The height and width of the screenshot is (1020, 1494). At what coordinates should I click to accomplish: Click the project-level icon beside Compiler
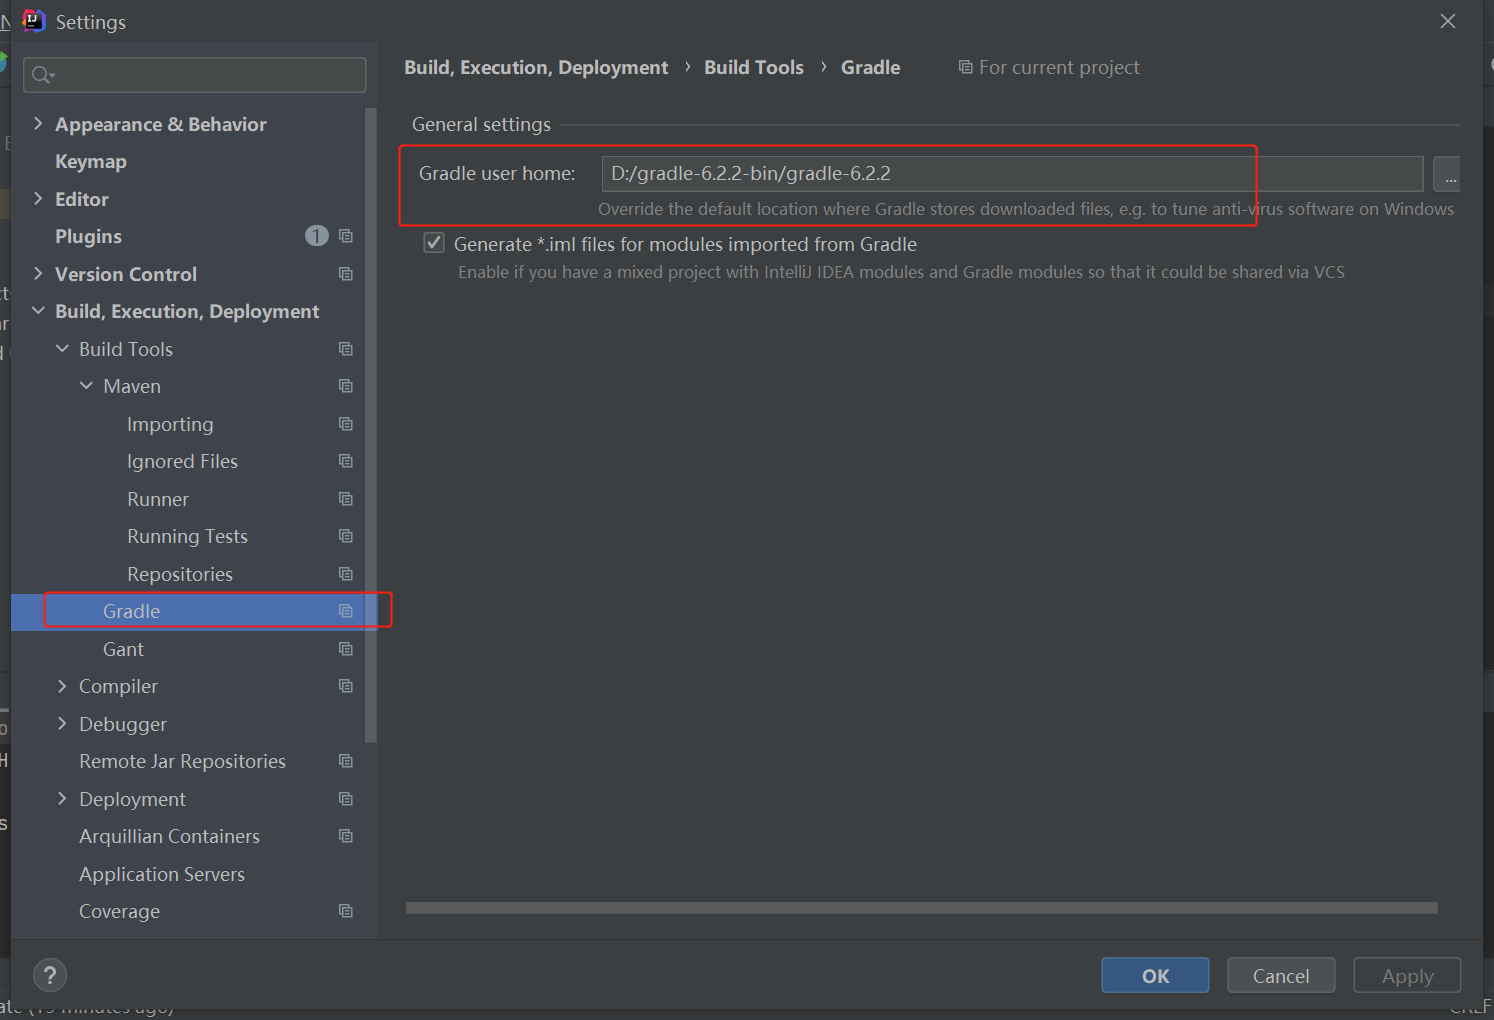[346, 686]
